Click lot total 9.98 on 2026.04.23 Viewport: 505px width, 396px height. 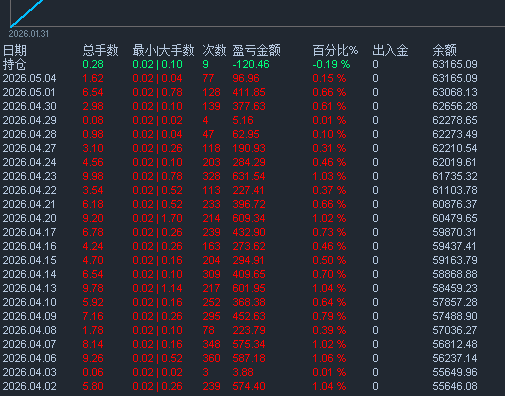[93, 176]
